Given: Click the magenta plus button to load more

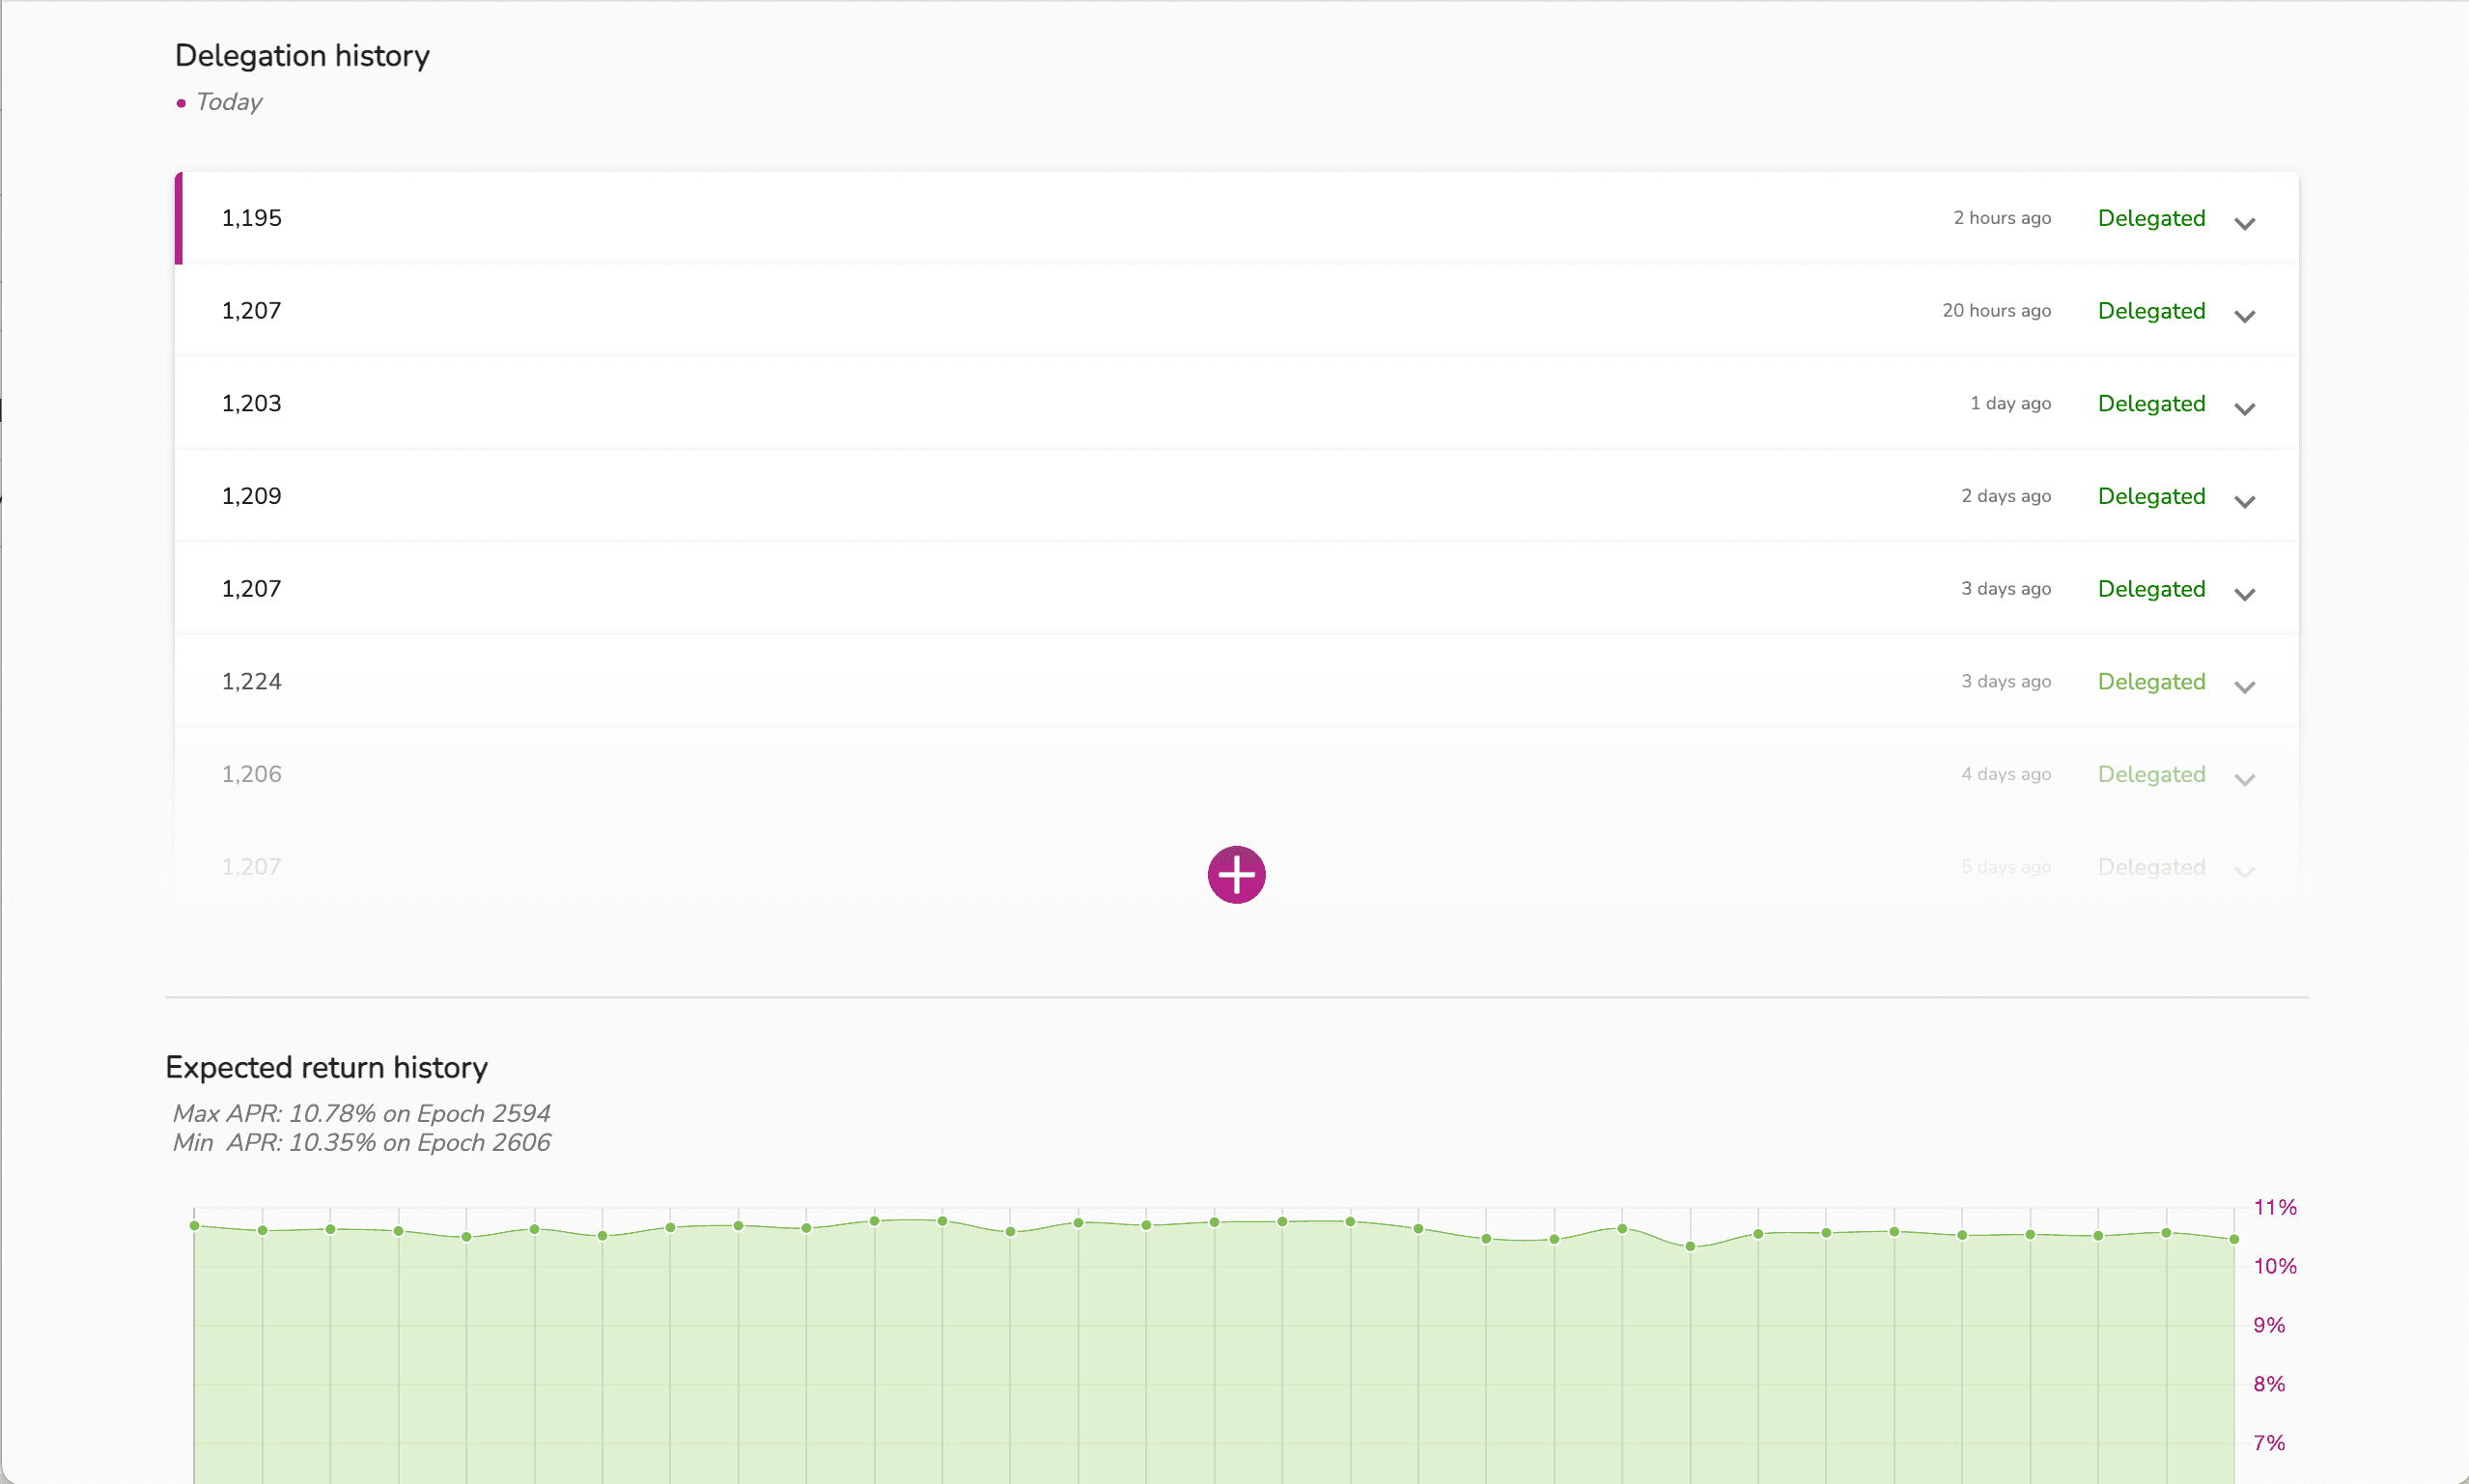Looking at the screenshot, I should pyautogui.click(x=1236, y=875).
